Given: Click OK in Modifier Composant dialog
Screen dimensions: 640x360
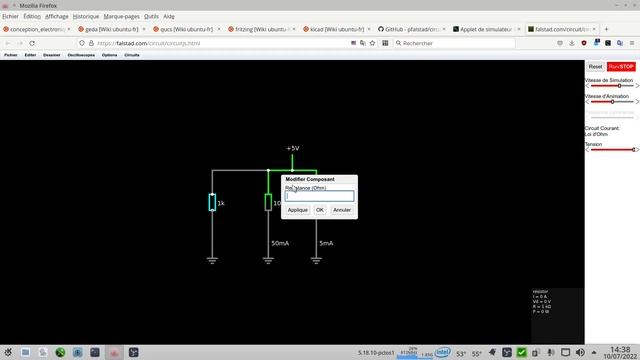Looking at the screenshot, I should [320, 210].
